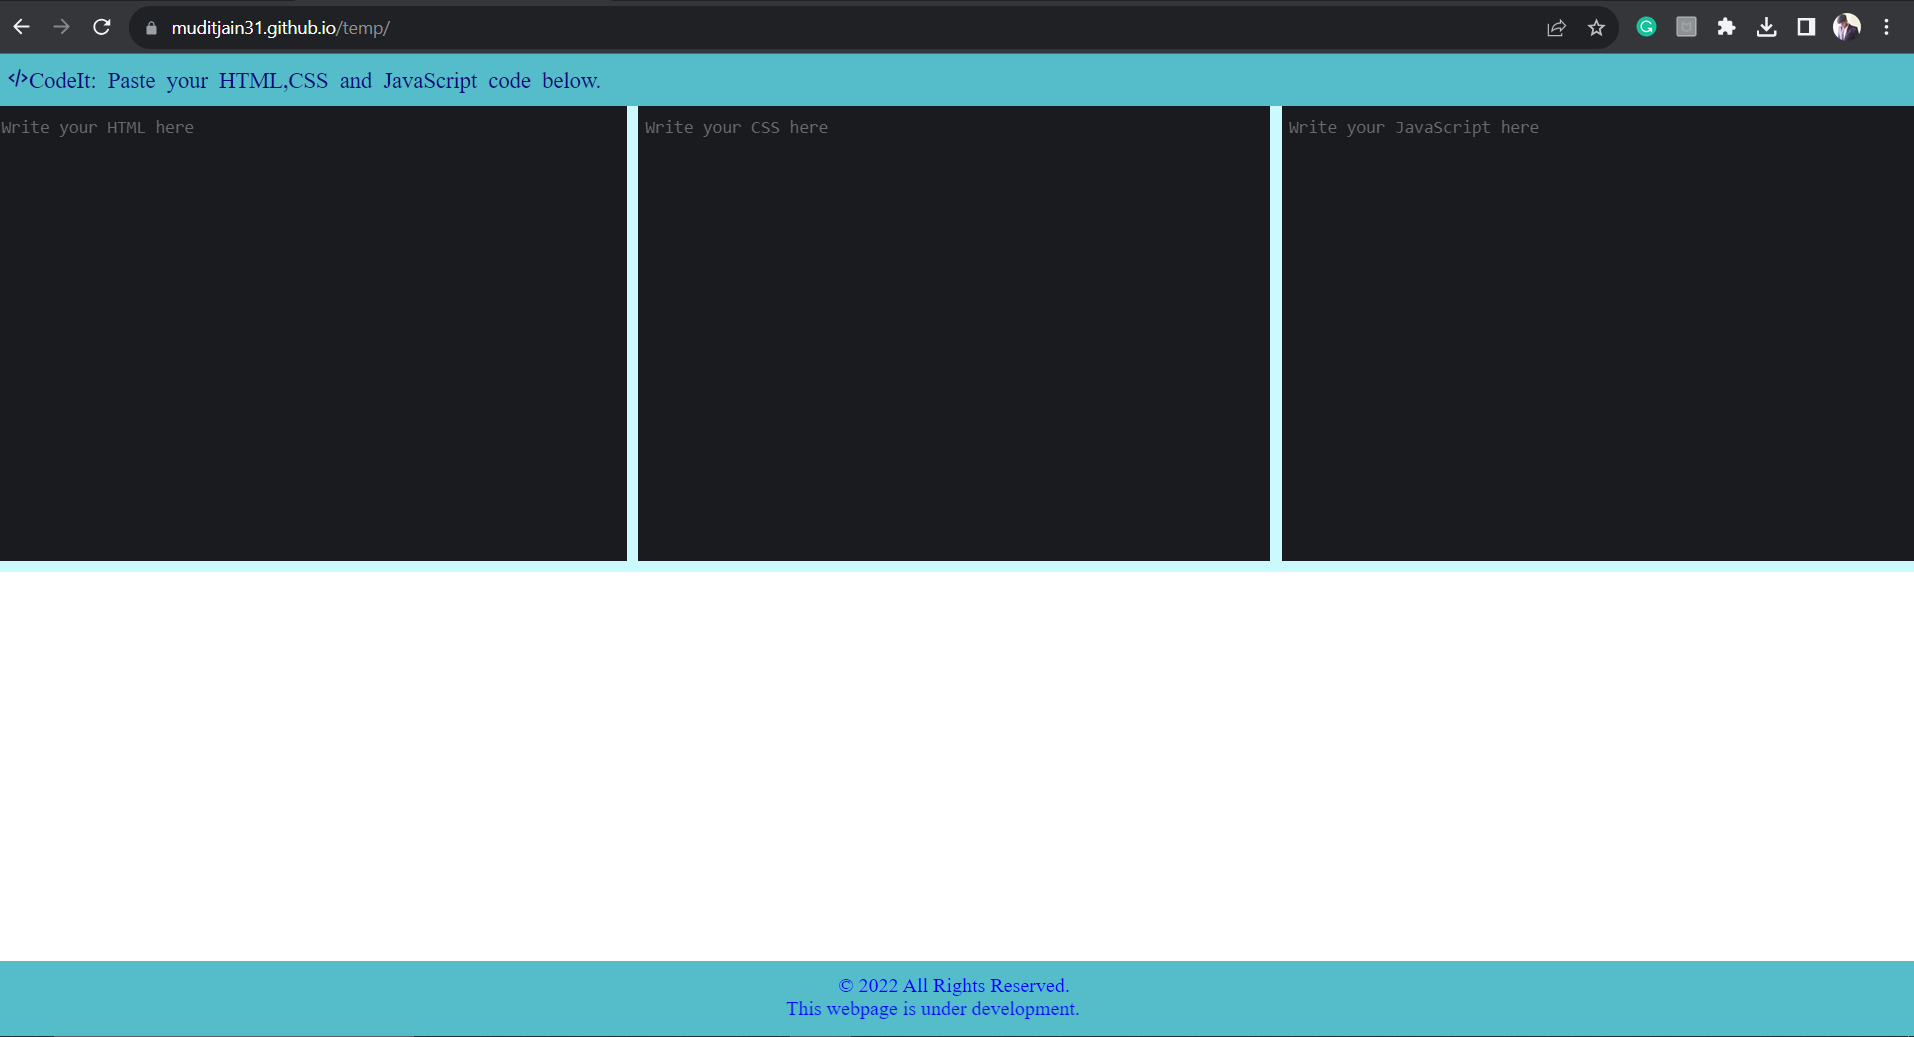
Task: Open the Chrome three-dot menu
Action: pyautogui.click(x=1886, y=27)
